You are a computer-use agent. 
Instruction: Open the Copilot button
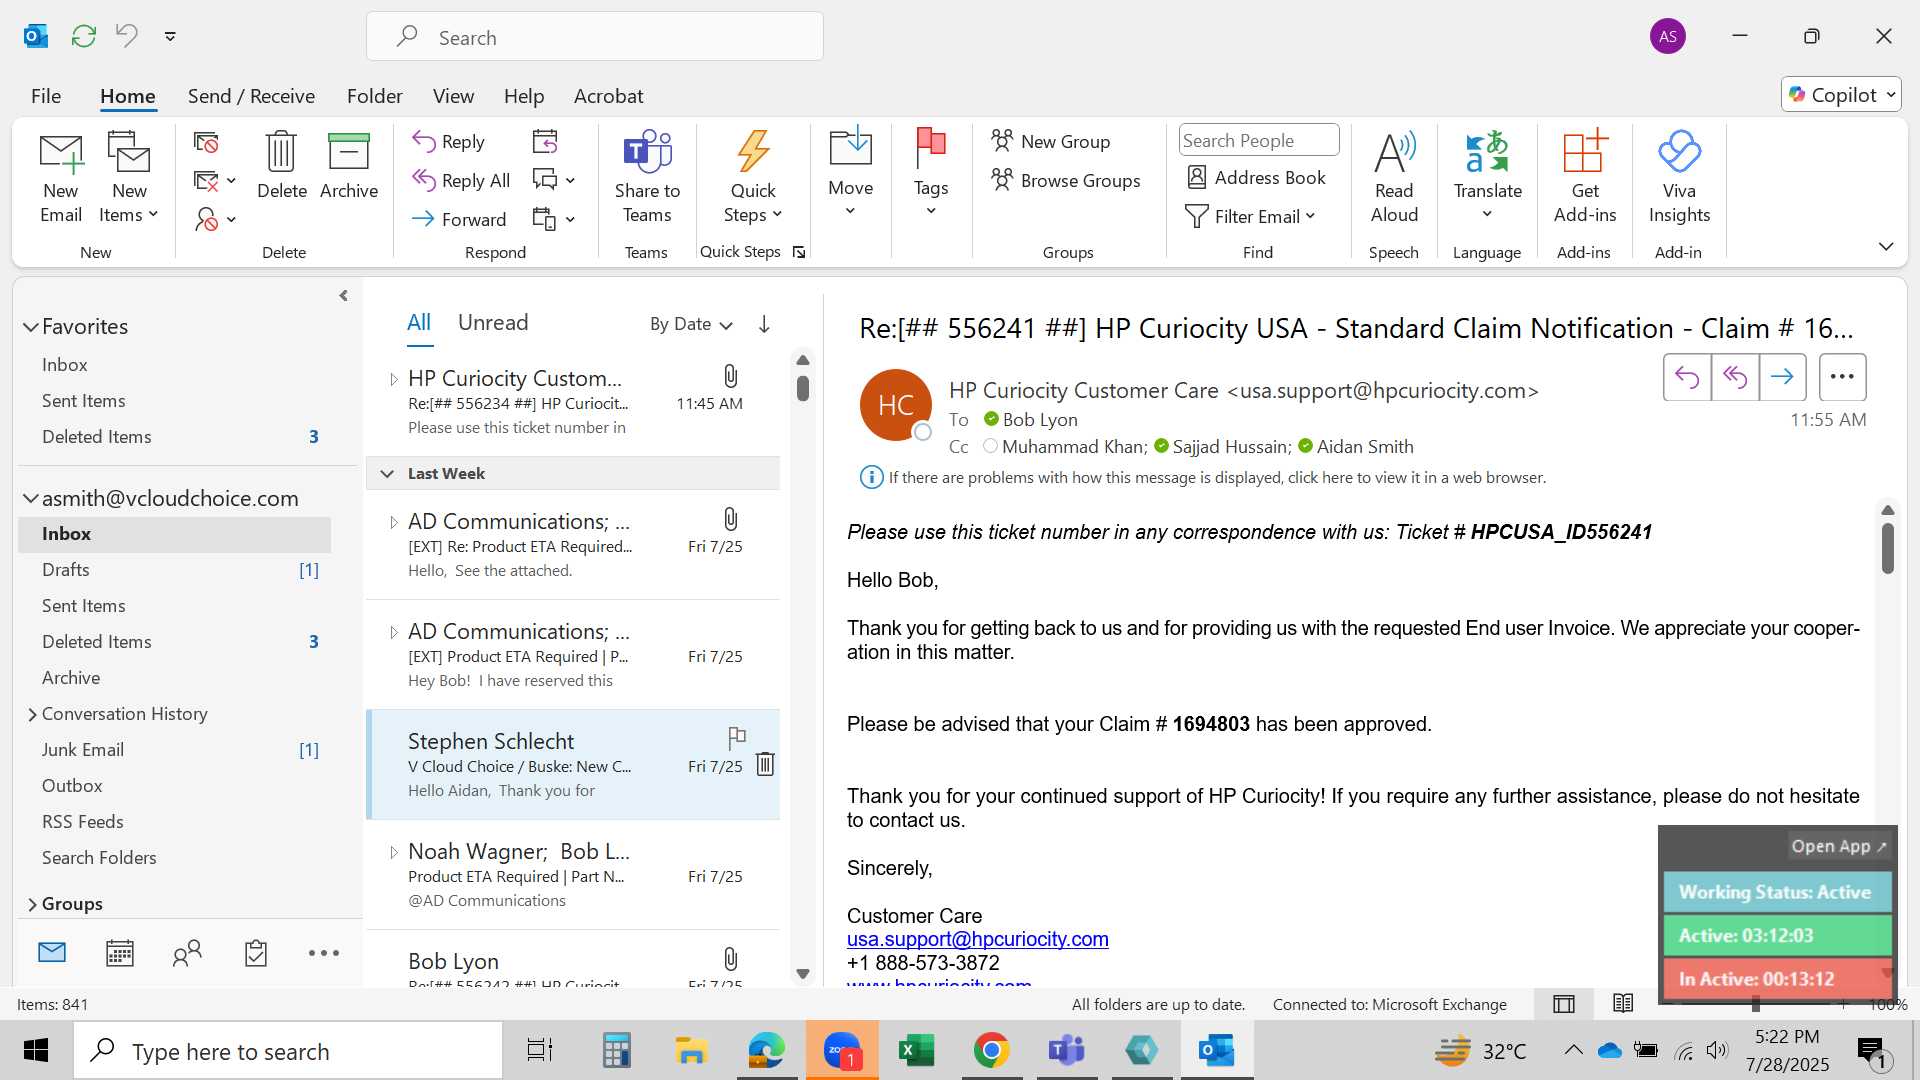click(1841, 94)
